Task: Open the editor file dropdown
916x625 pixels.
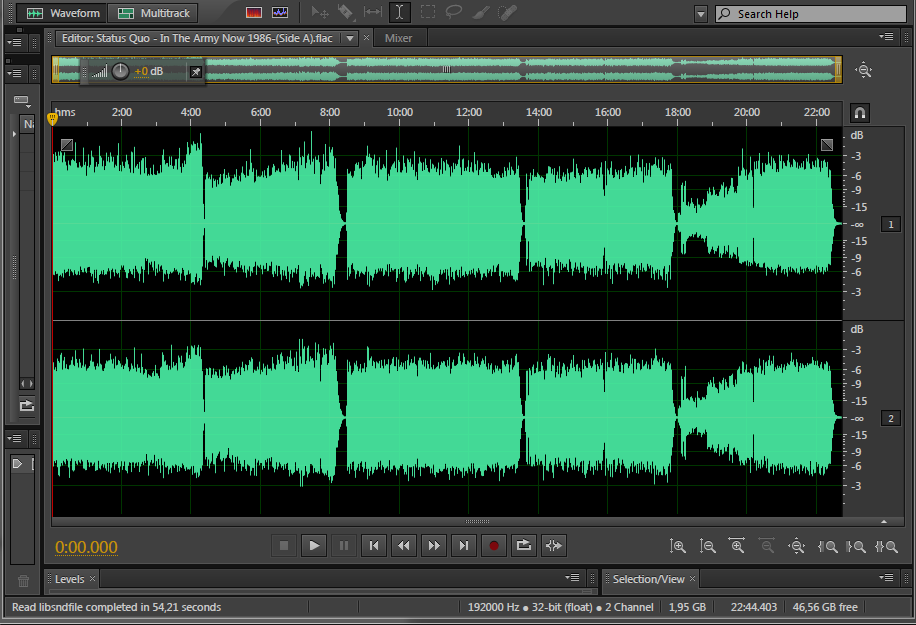Action: (x=350, y=39)
